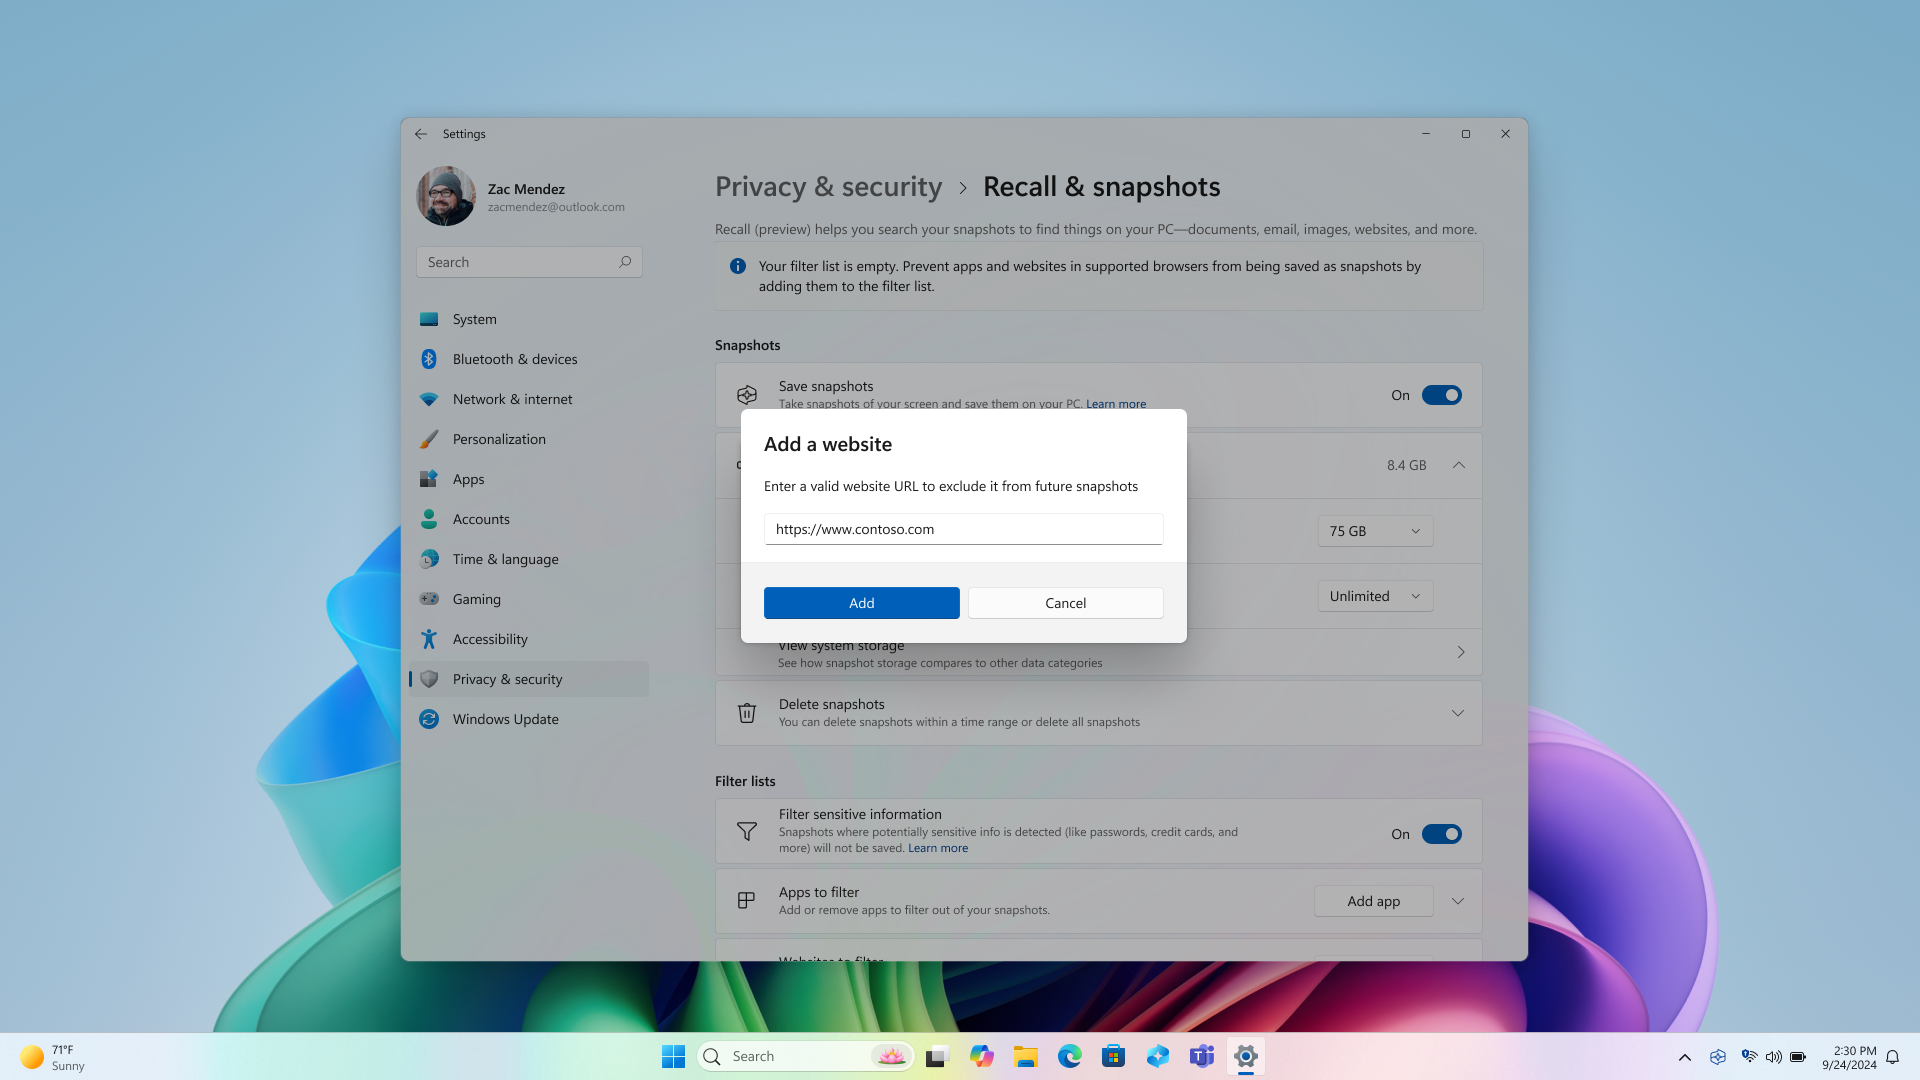Expand the Delete snapshots section
This screenshot has width=1920, height=1080.
click(x=1458, y=712)
